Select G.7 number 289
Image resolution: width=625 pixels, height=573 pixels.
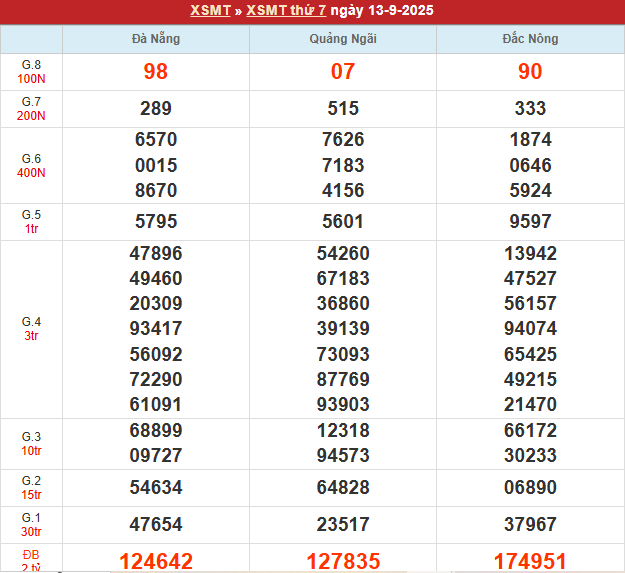(x=156, y=108)
